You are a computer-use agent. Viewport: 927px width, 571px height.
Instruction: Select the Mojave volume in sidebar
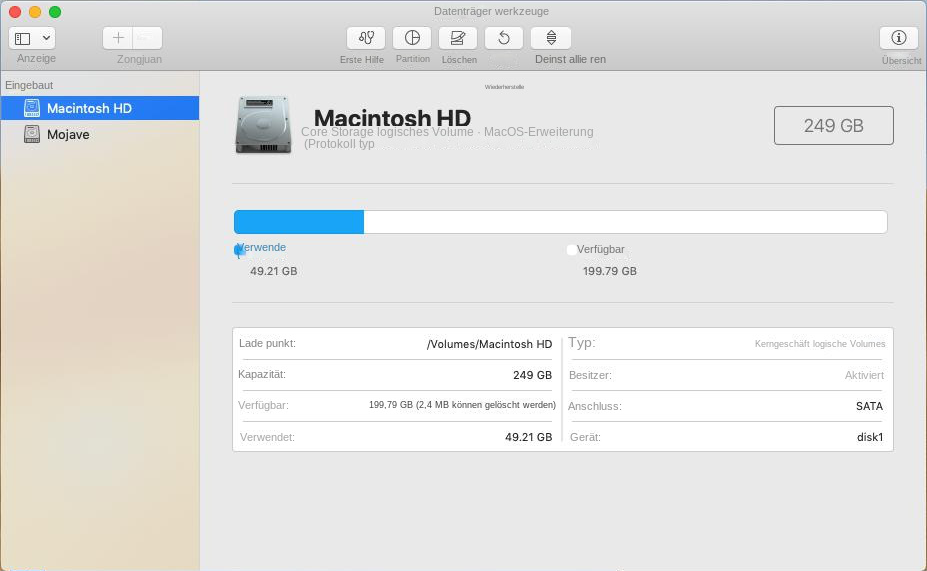pyautogui.click(x=68, y=134)
